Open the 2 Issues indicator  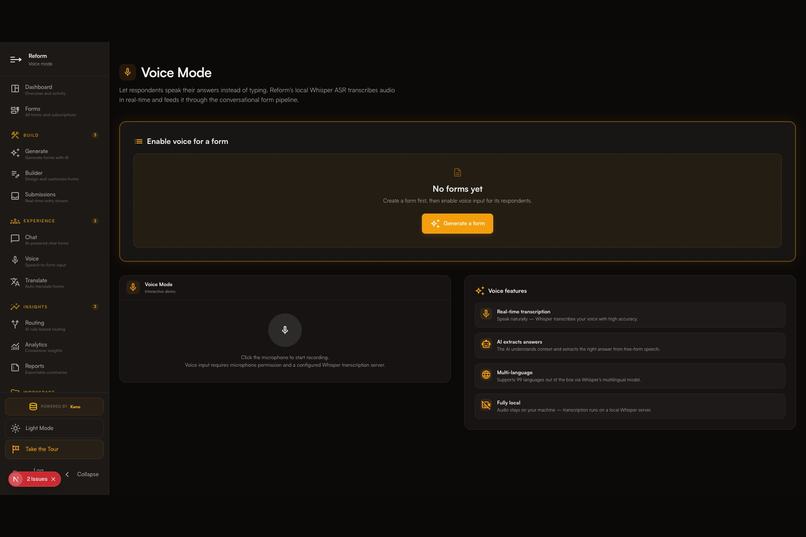pyautogui.click(x=36, y=479)
